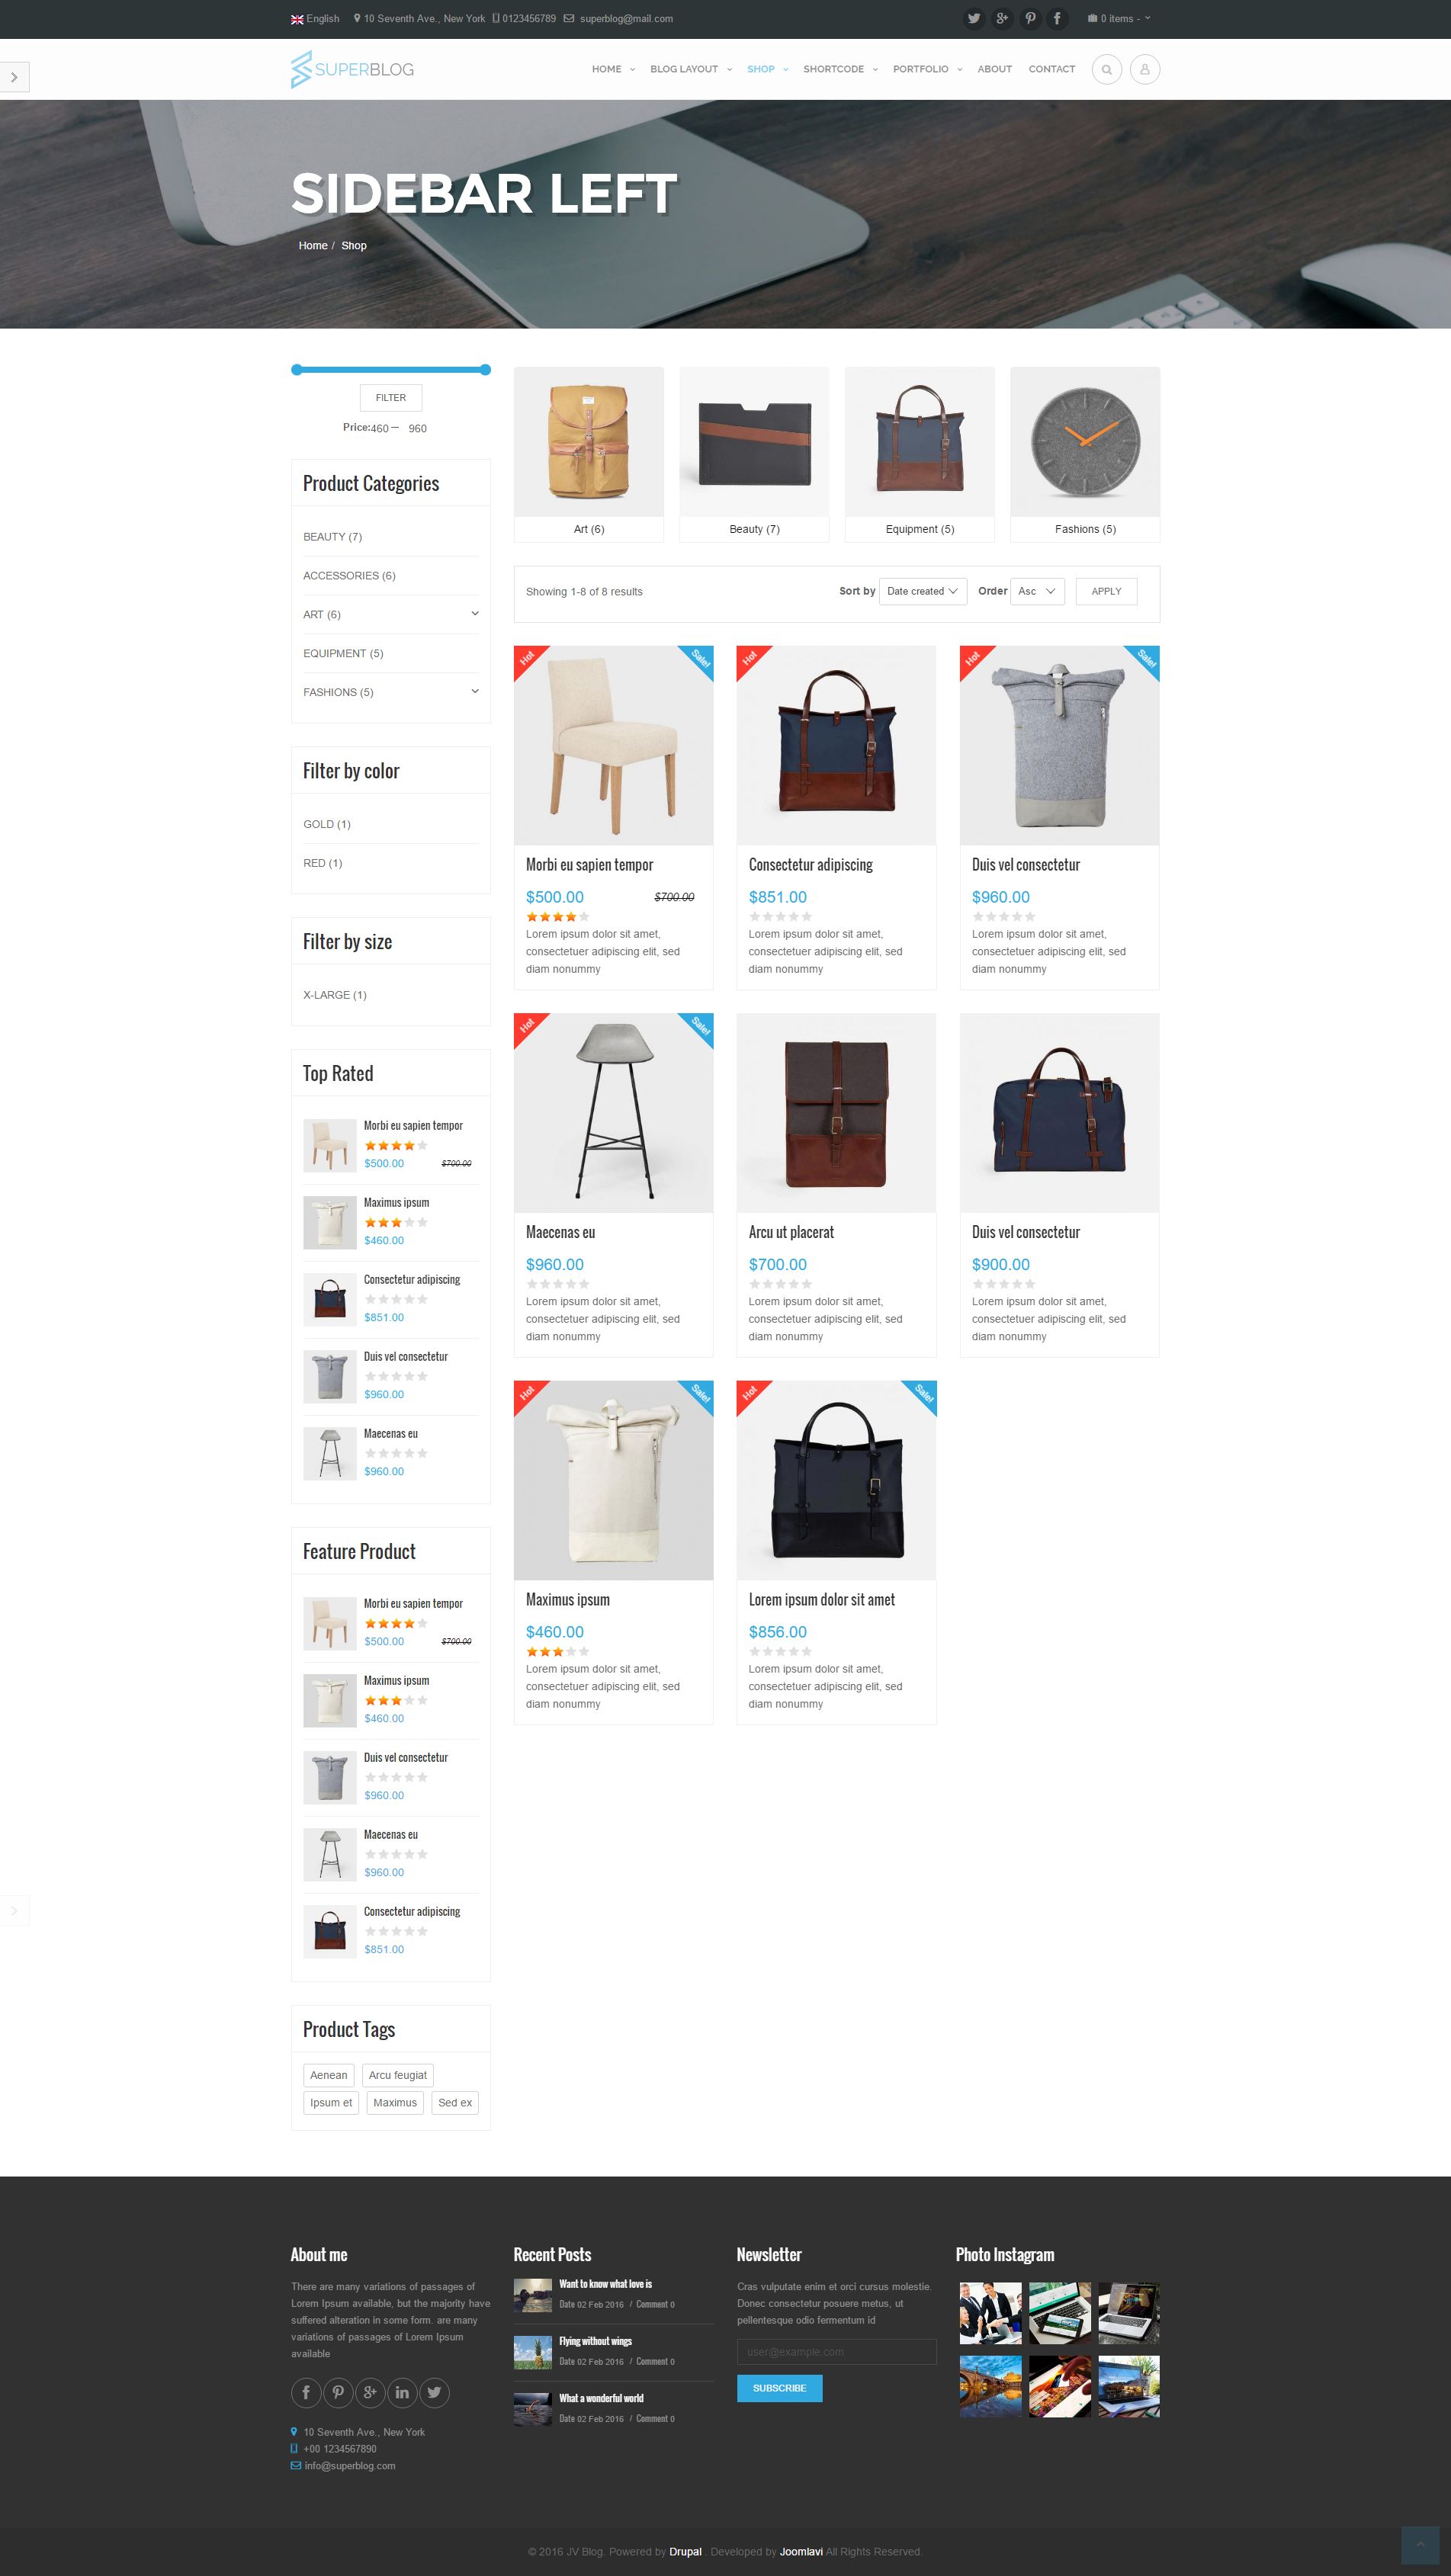Image resolution: width=1451 pixels, height=2576 pixels.
Task: Click the APPLY sort button
Action: [1106, 591]
